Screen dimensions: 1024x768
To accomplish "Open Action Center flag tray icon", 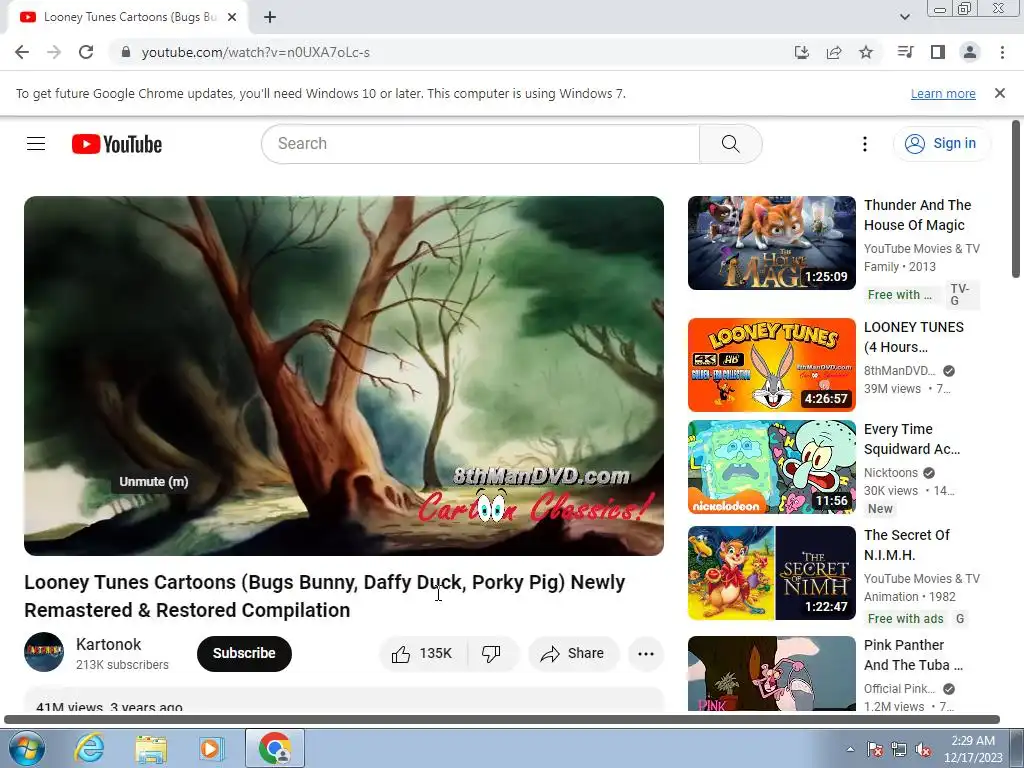I will click(x=875, y=749).
